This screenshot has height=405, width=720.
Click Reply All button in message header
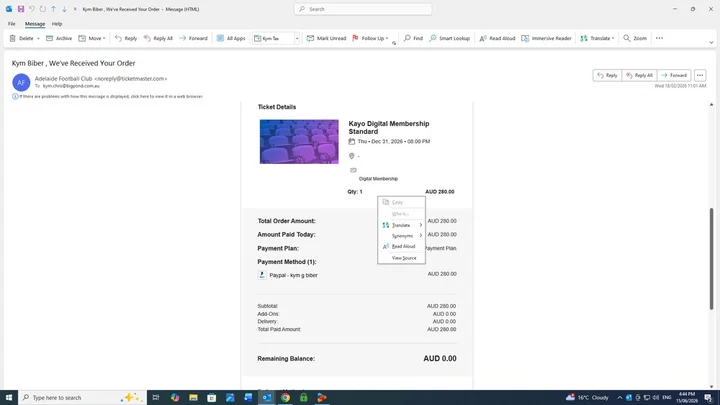tap(639, 75)
